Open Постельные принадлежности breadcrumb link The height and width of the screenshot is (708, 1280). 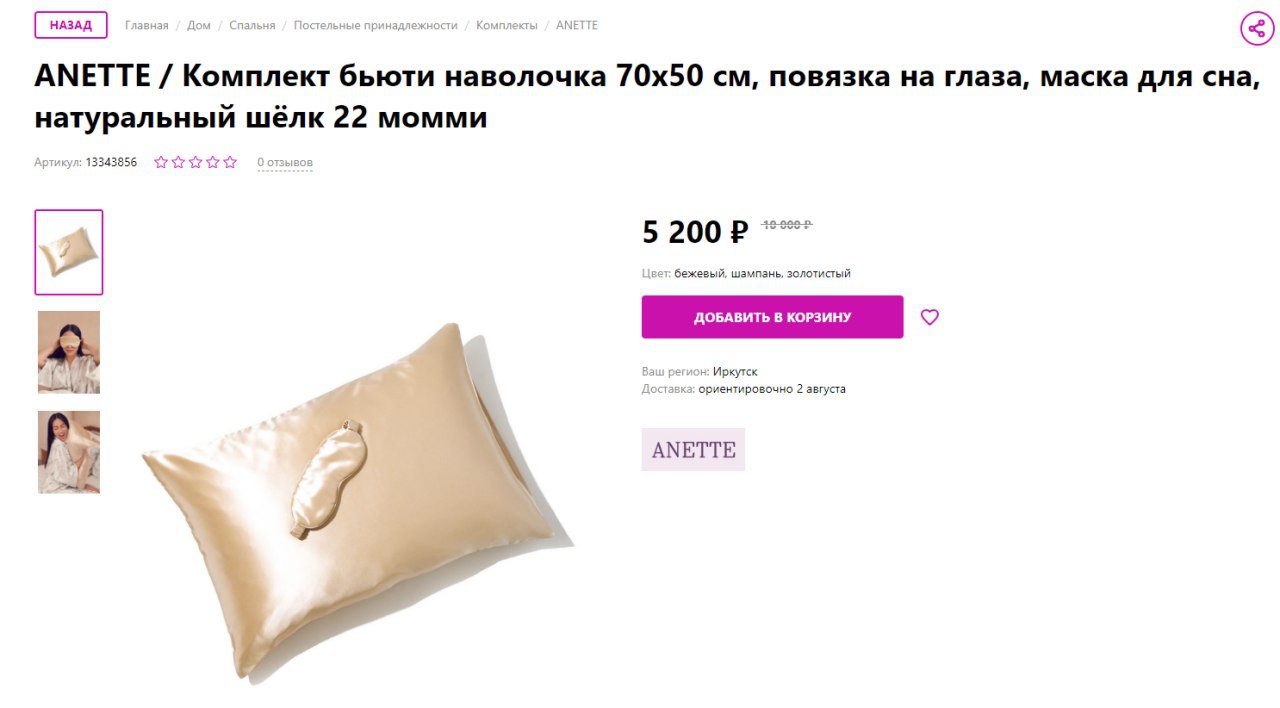(376, 25)
